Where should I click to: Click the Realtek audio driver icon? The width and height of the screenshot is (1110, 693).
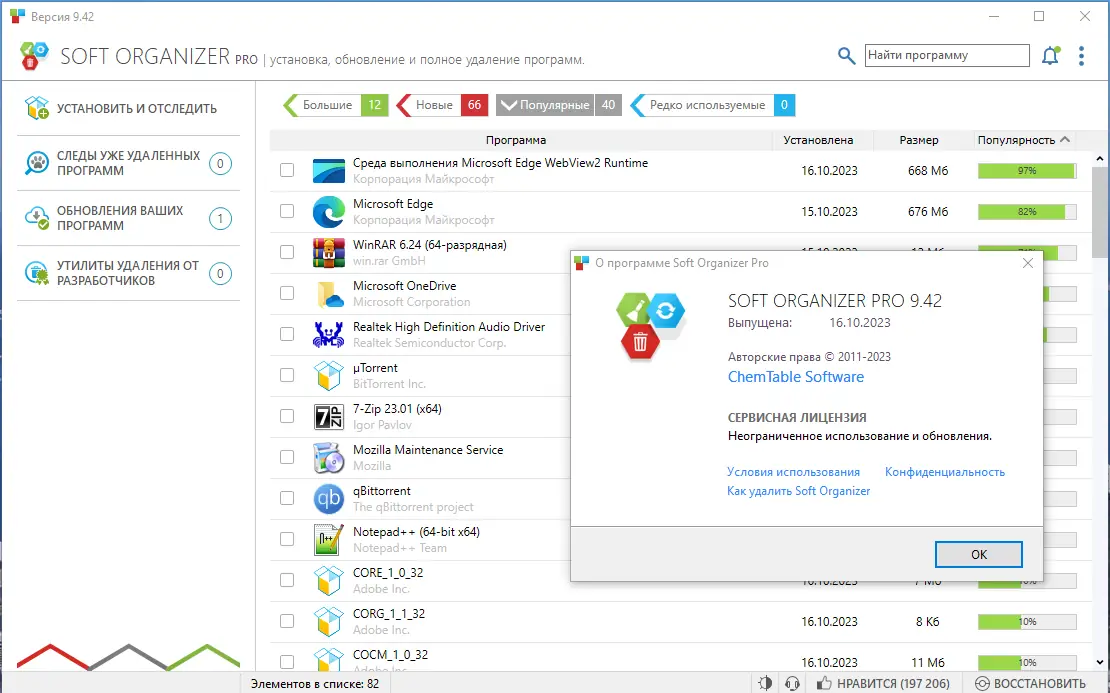click(328, 334)
